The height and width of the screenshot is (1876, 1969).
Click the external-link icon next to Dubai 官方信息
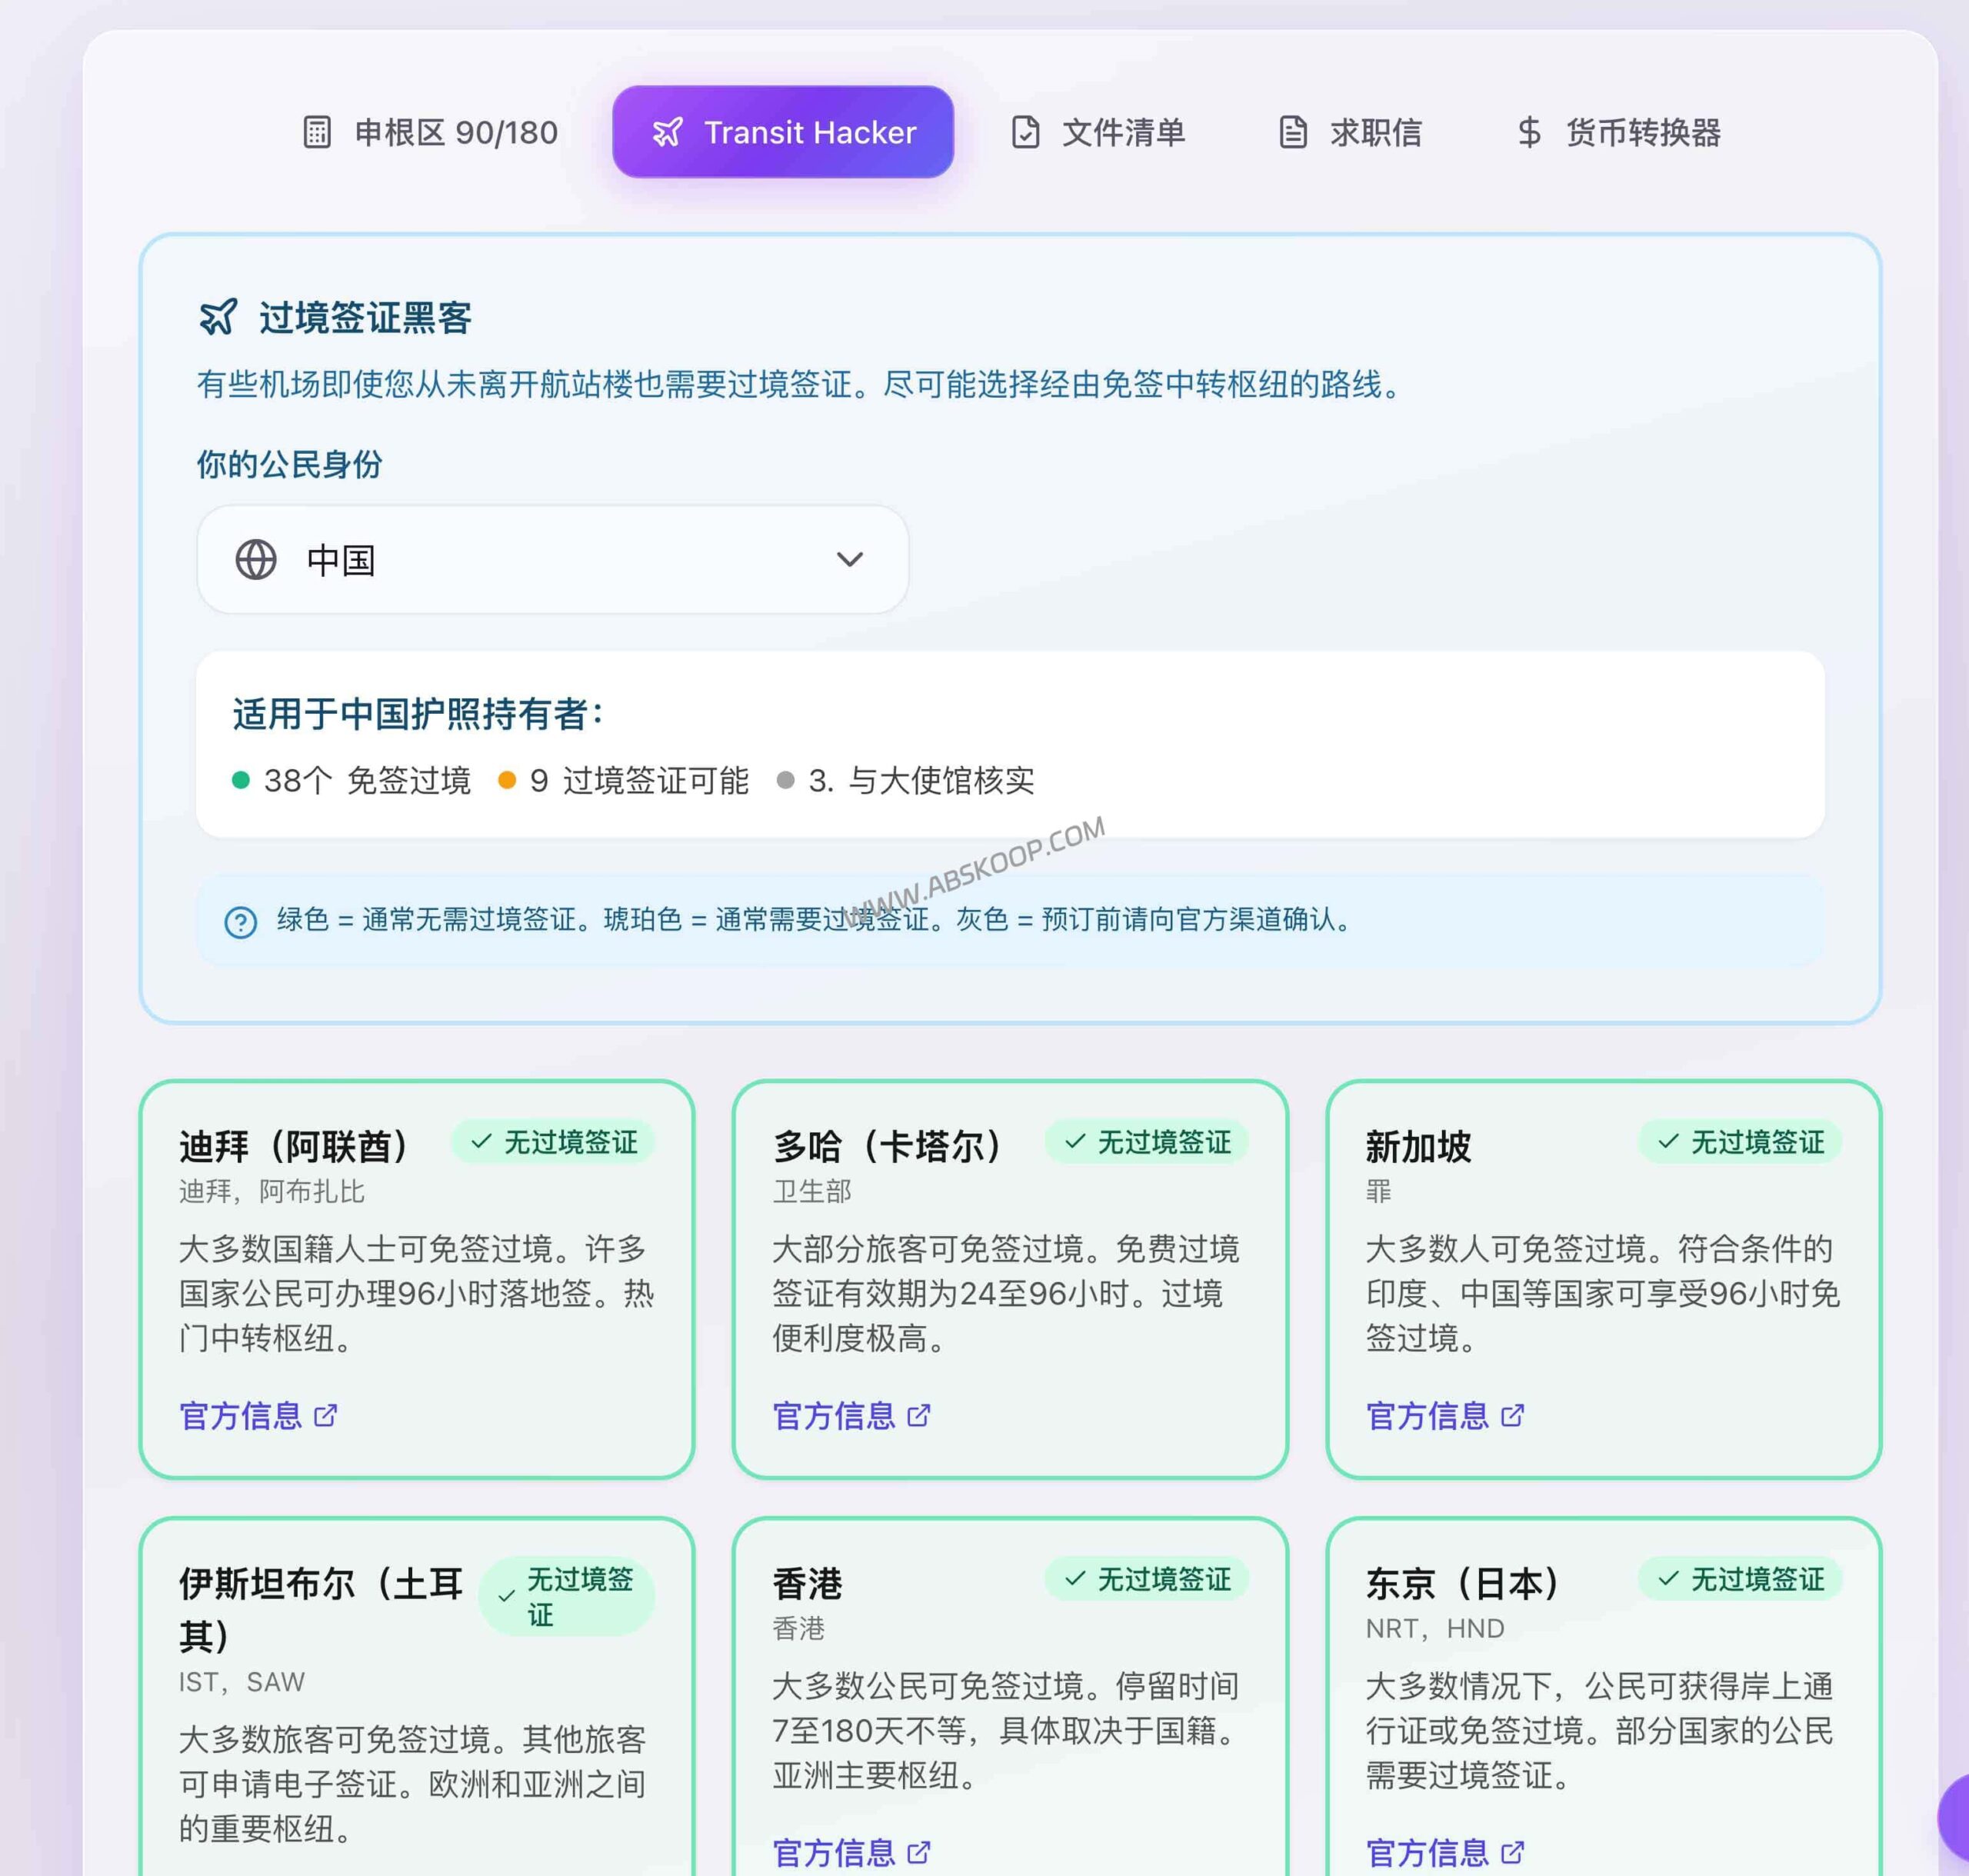[325, 1416]
